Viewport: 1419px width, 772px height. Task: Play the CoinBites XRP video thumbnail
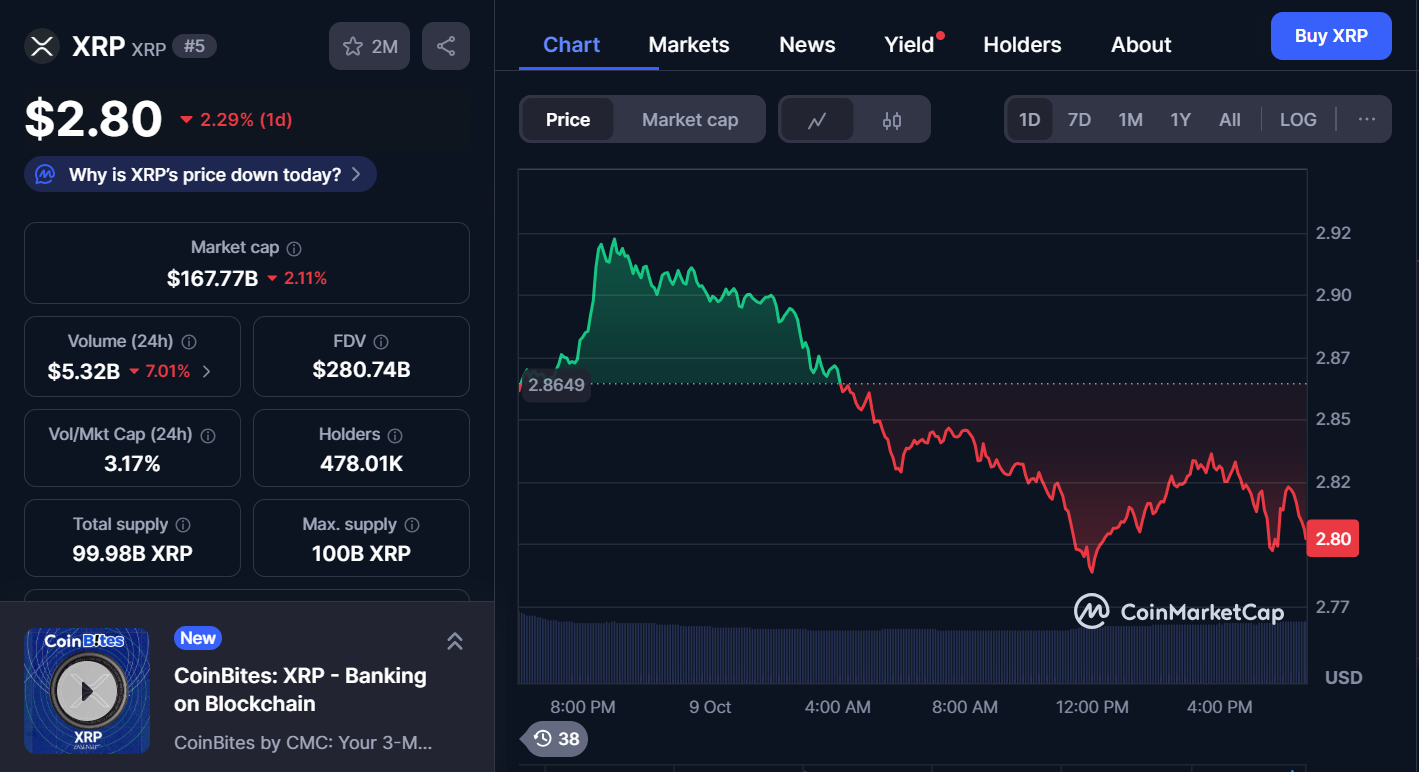(x=87, y=690)
